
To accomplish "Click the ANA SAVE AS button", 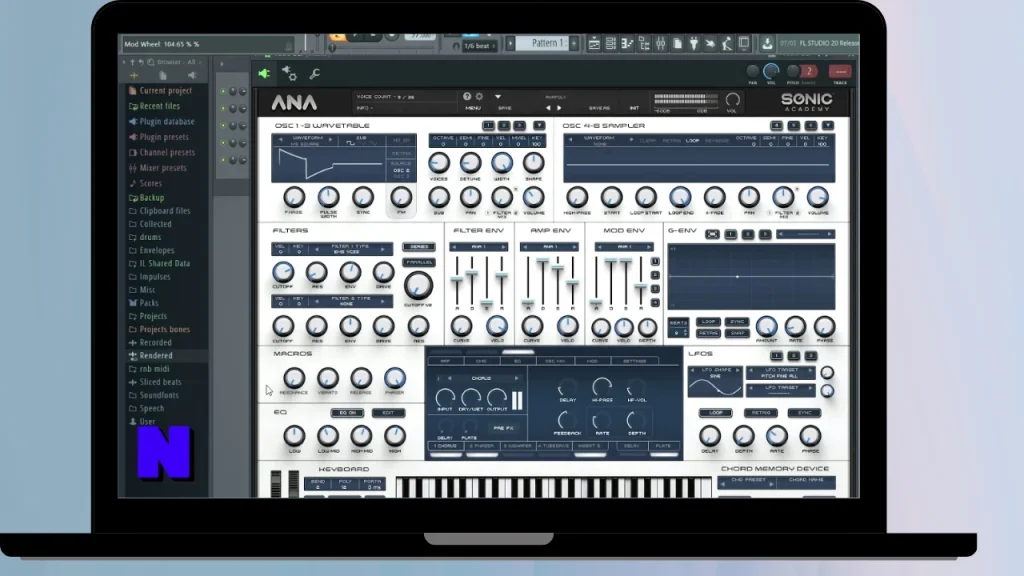I will 599,108.
